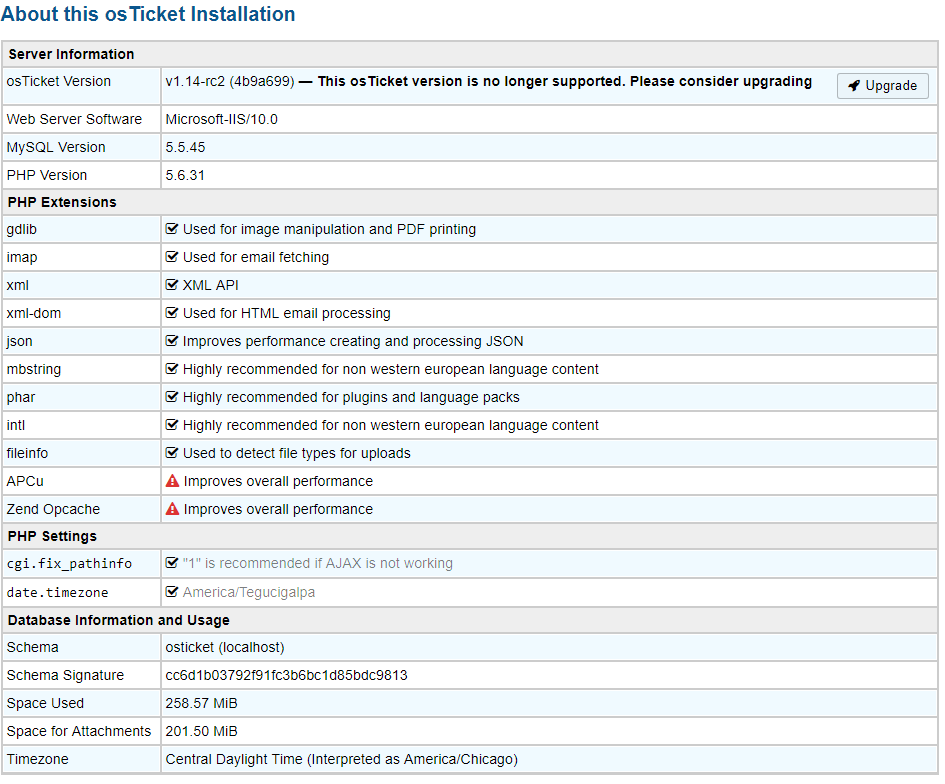
Task: Click the 'imap' extension name
Action: click(22, 257)
